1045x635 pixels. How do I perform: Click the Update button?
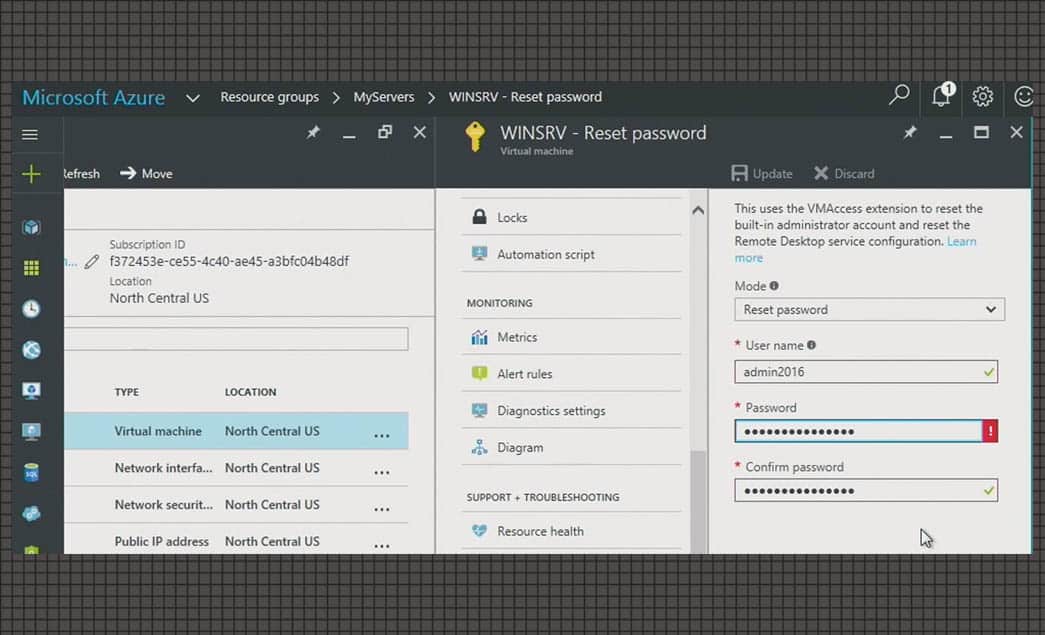pyautogui.click(x=761, y=173)
